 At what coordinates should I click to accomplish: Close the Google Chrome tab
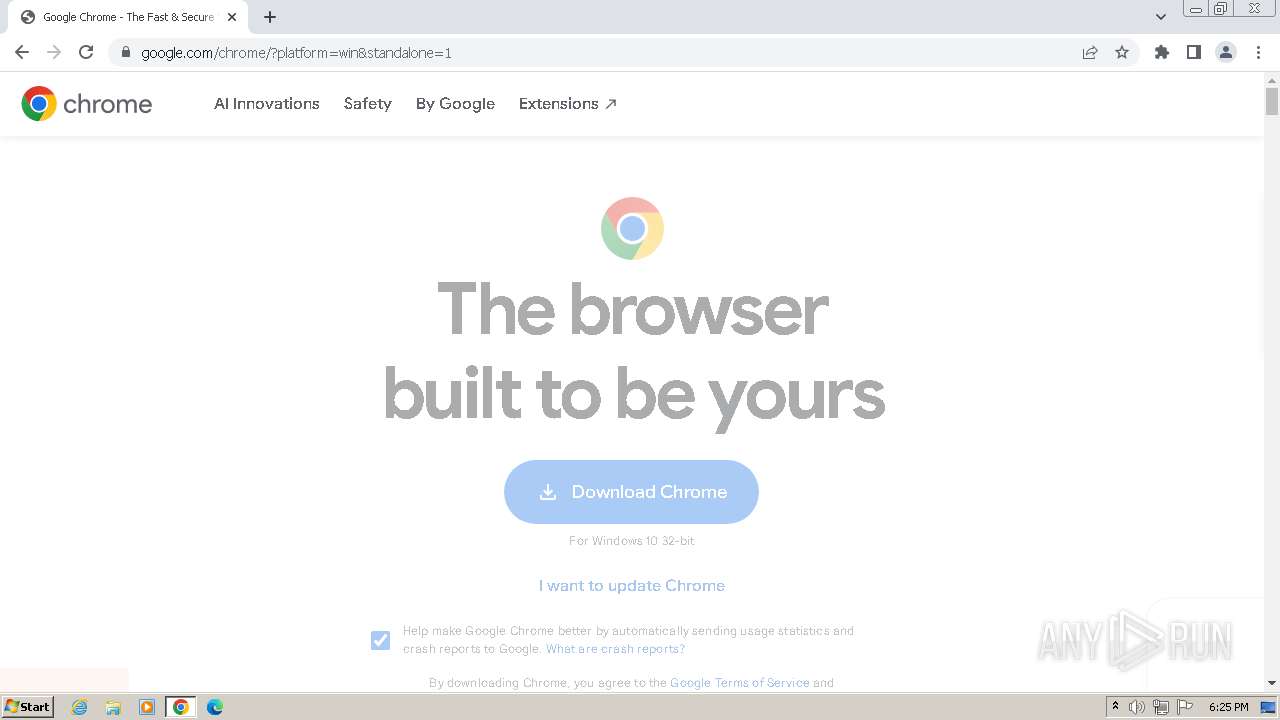pyautogui.click(x=232, y=17)
